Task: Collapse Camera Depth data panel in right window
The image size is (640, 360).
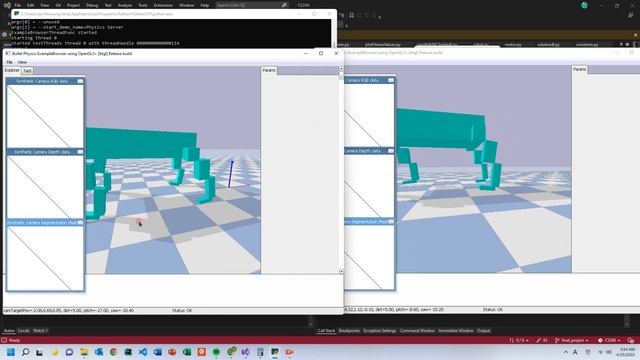Action: 391,151
